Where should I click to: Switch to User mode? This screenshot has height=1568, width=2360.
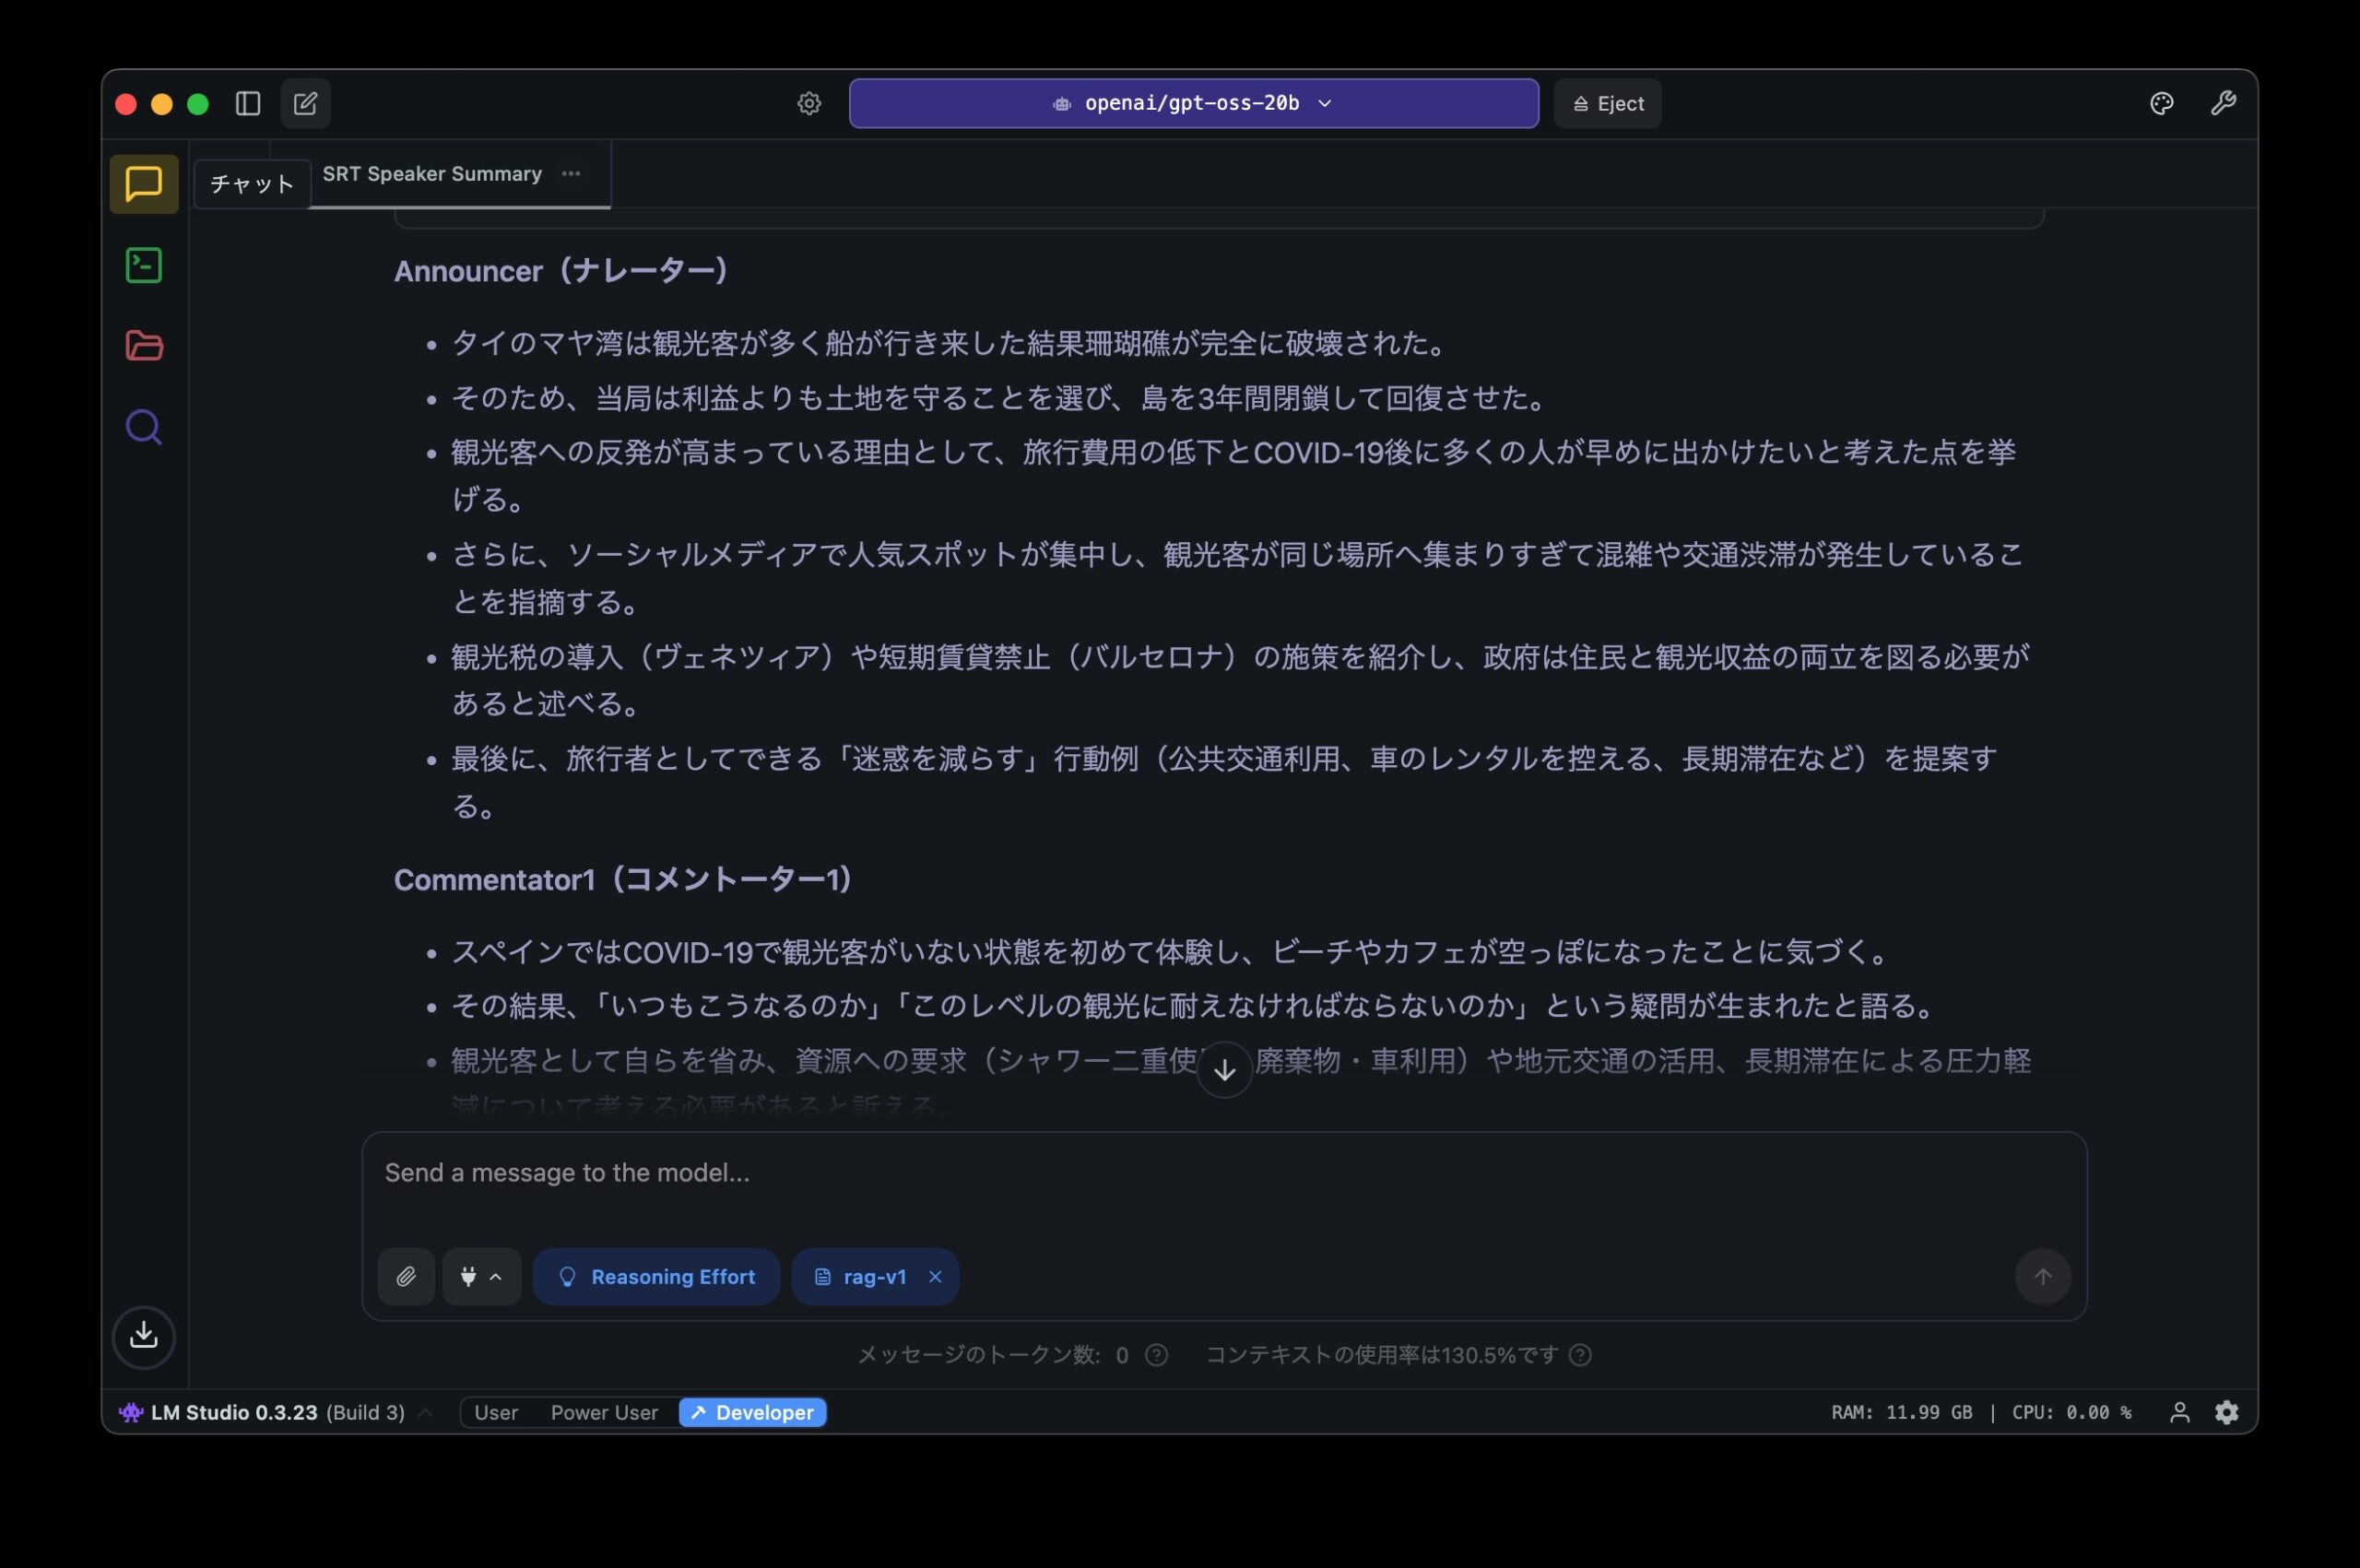pyautogui.click(x=496, y=1412)
